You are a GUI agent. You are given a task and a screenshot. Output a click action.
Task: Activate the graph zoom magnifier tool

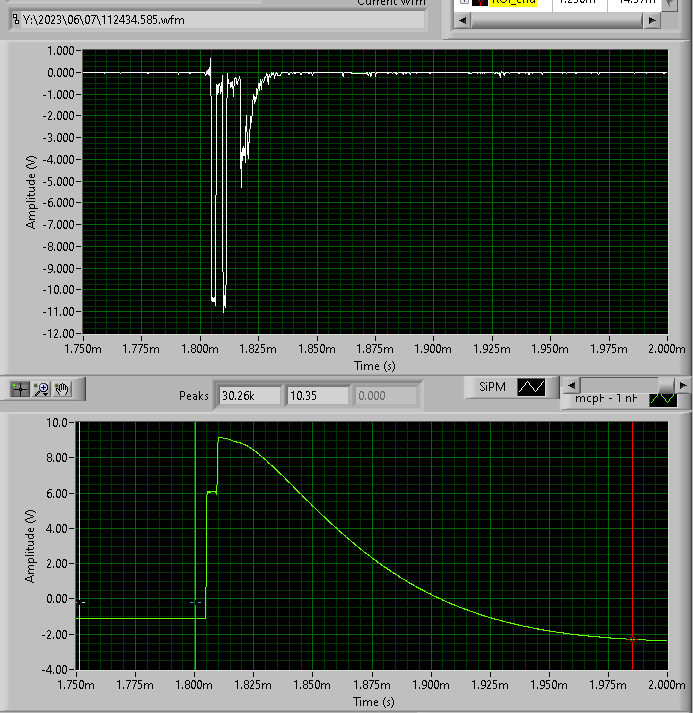click(x=42, y=389)
